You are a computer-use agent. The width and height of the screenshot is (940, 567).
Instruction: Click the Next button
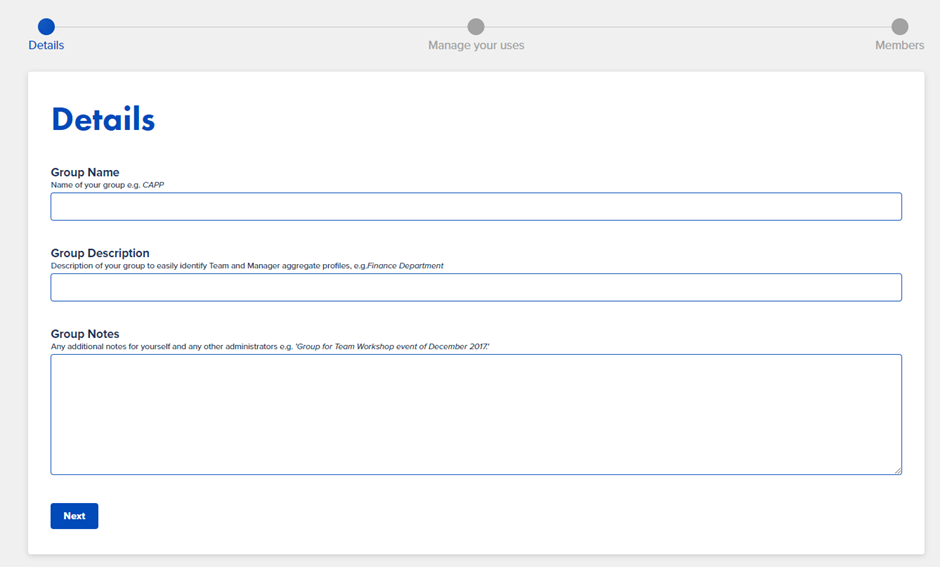coord(74,516)
